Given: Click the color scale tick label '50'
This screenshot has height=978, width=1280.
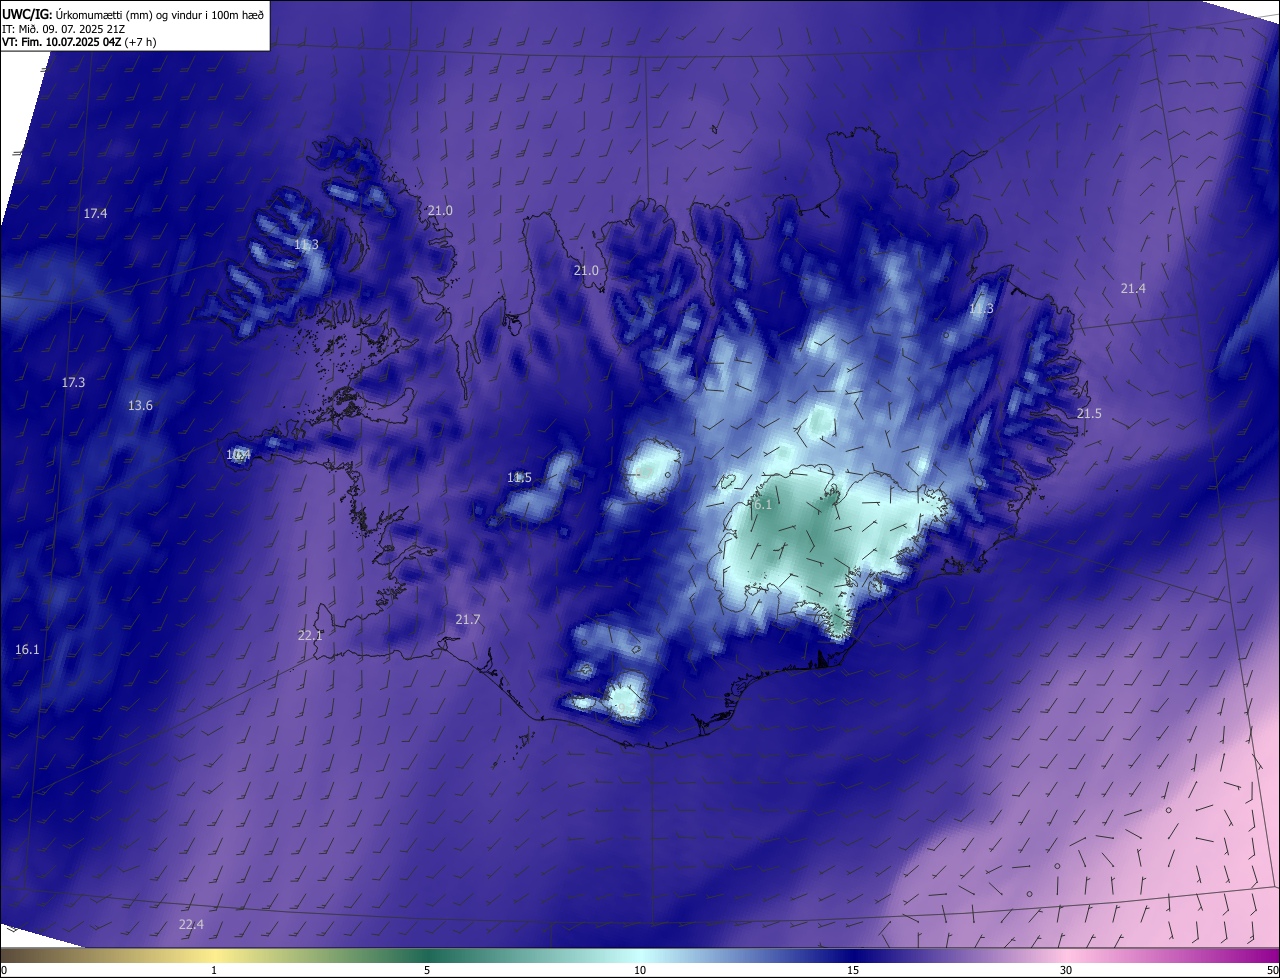Looking at the screenshot, I should tap(1272, 970).
